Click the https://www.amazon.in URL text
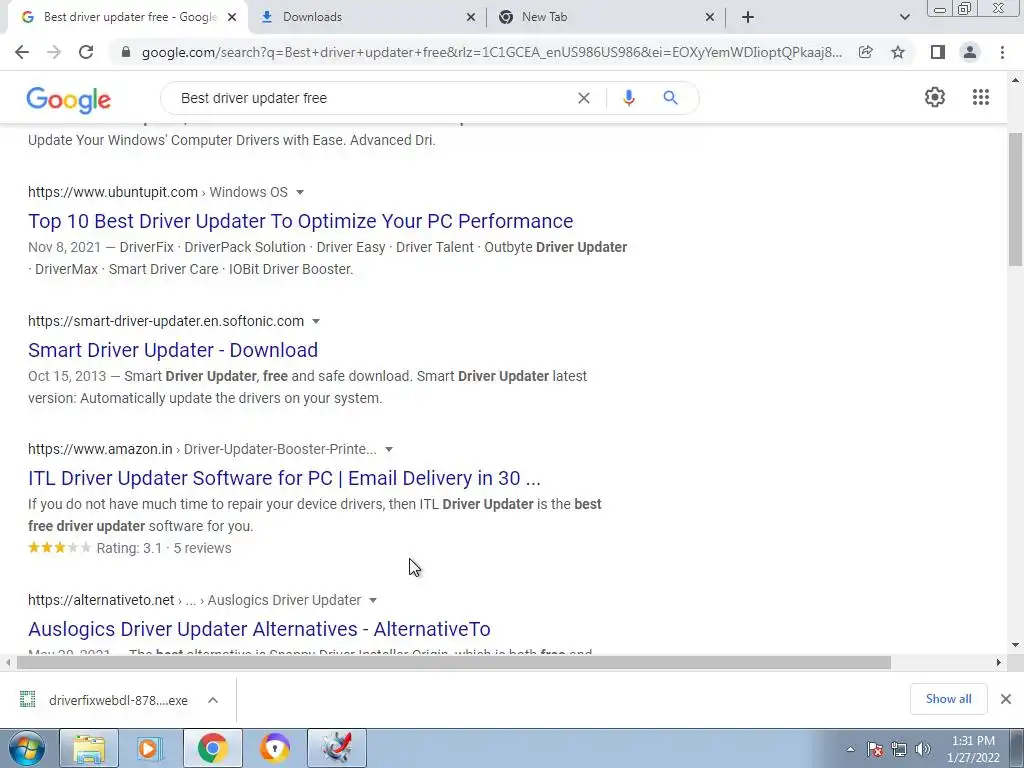The image size is (1024, 768). [100, 449]
